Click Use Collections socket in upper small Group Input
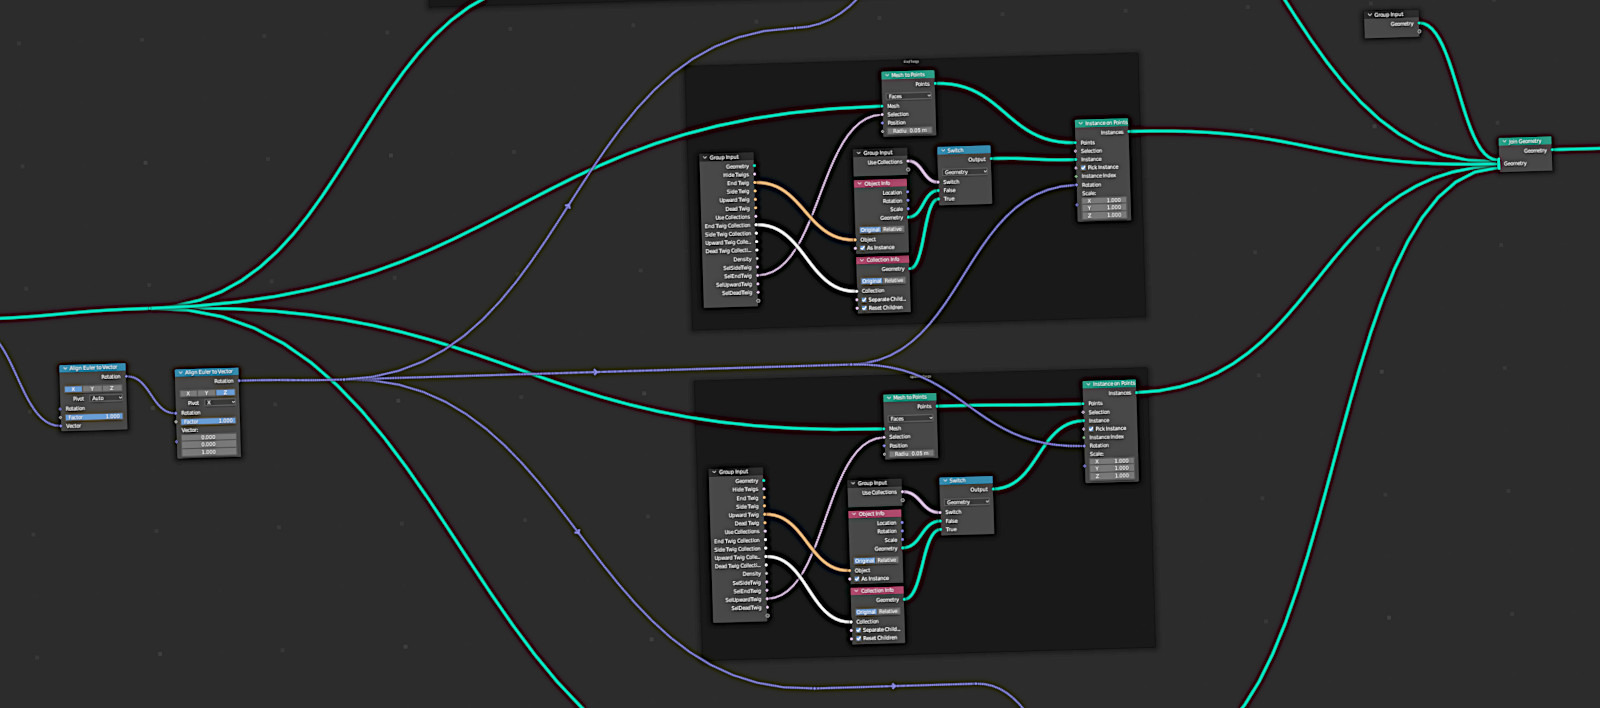This screenshot has height=708, width=1600. pyautogui.click(x=908, y=162)
